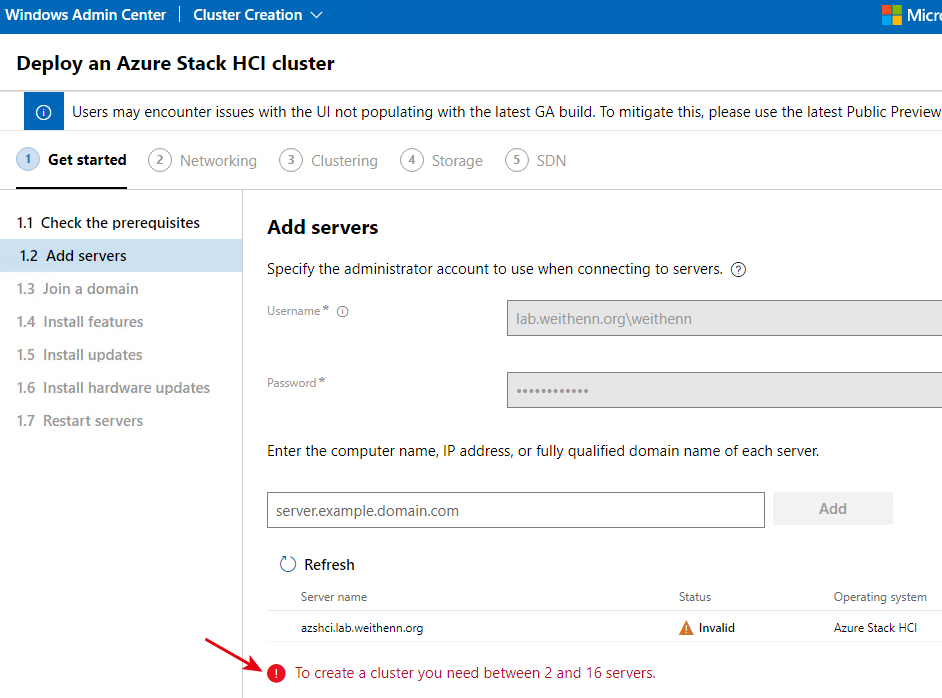Click the step 3 circle icon

[x=291, y=160]
